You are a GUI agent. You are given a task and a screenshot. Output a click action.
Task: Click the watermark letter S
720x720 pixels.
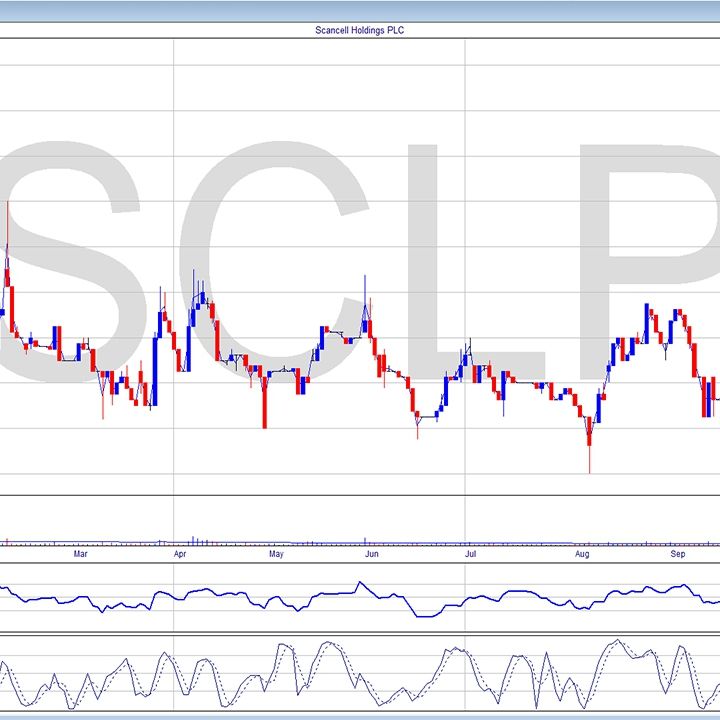tap(75, 260)
